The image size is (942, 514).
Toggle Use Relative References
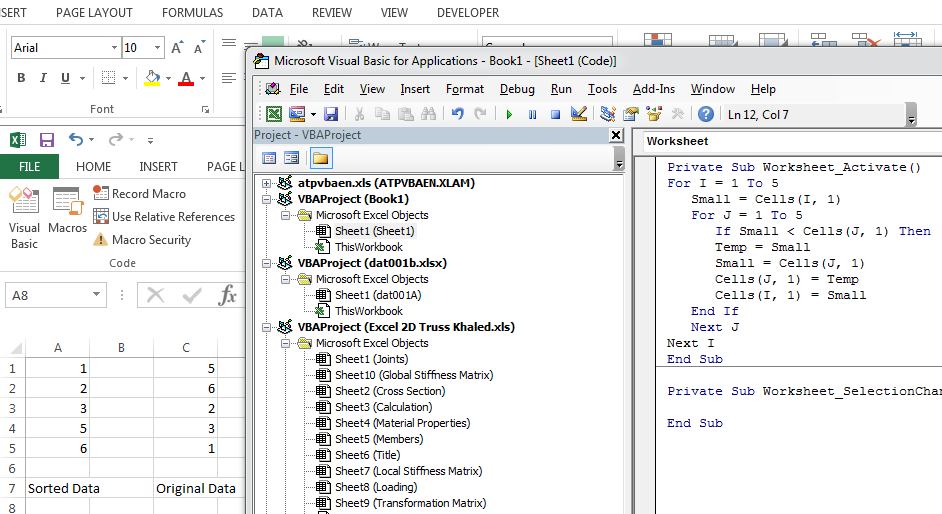(164, 217)
